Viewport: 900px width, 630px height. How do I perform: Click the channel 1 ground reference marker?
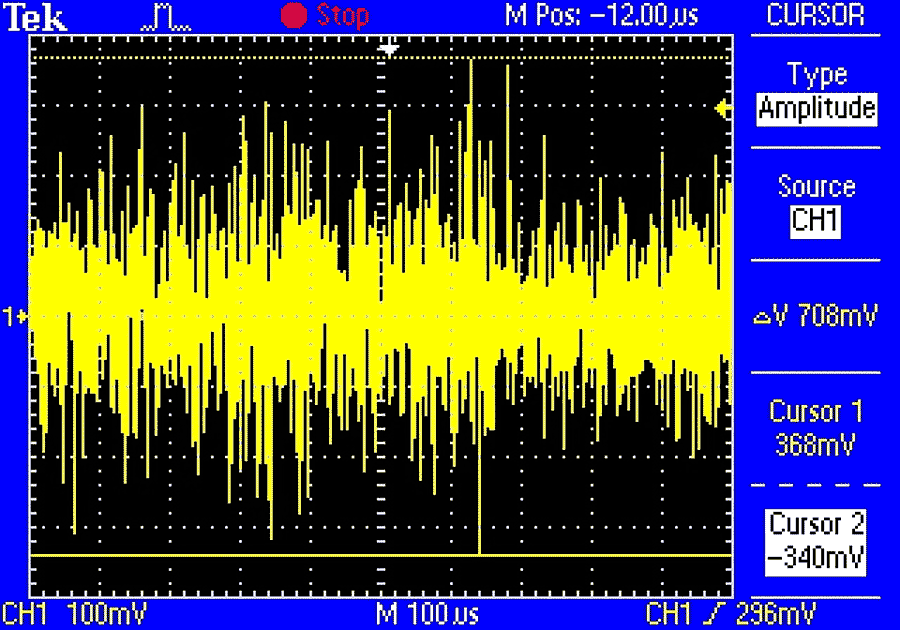point(16,317)
